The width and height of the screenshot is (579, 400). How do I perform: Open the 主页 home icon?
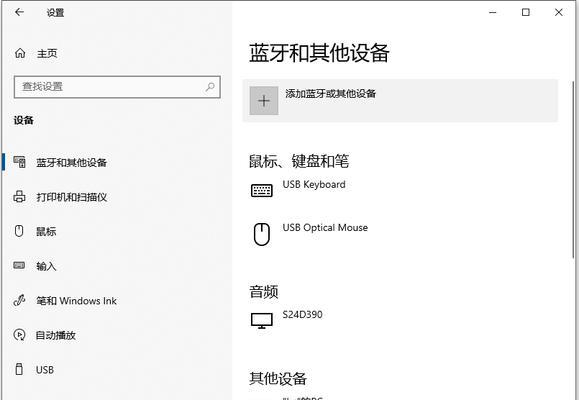coord(20,53)
